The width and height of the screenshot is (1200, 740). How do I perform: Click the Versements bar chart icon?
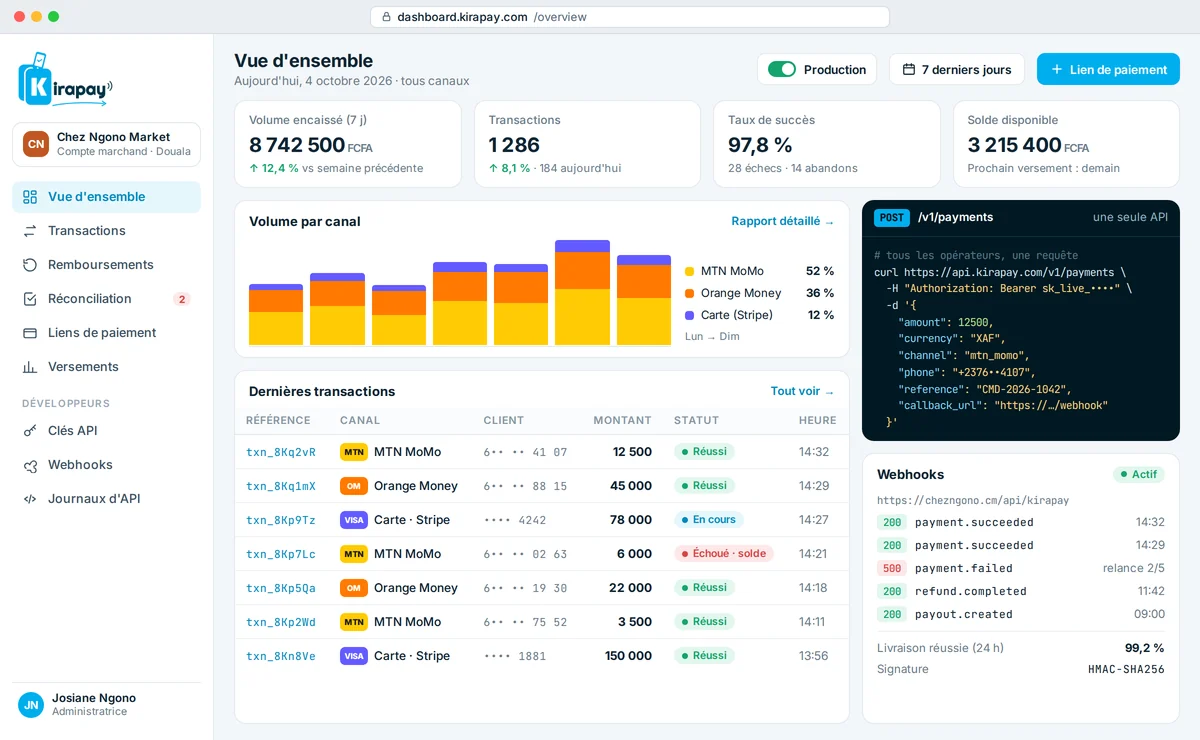[30, 367]
